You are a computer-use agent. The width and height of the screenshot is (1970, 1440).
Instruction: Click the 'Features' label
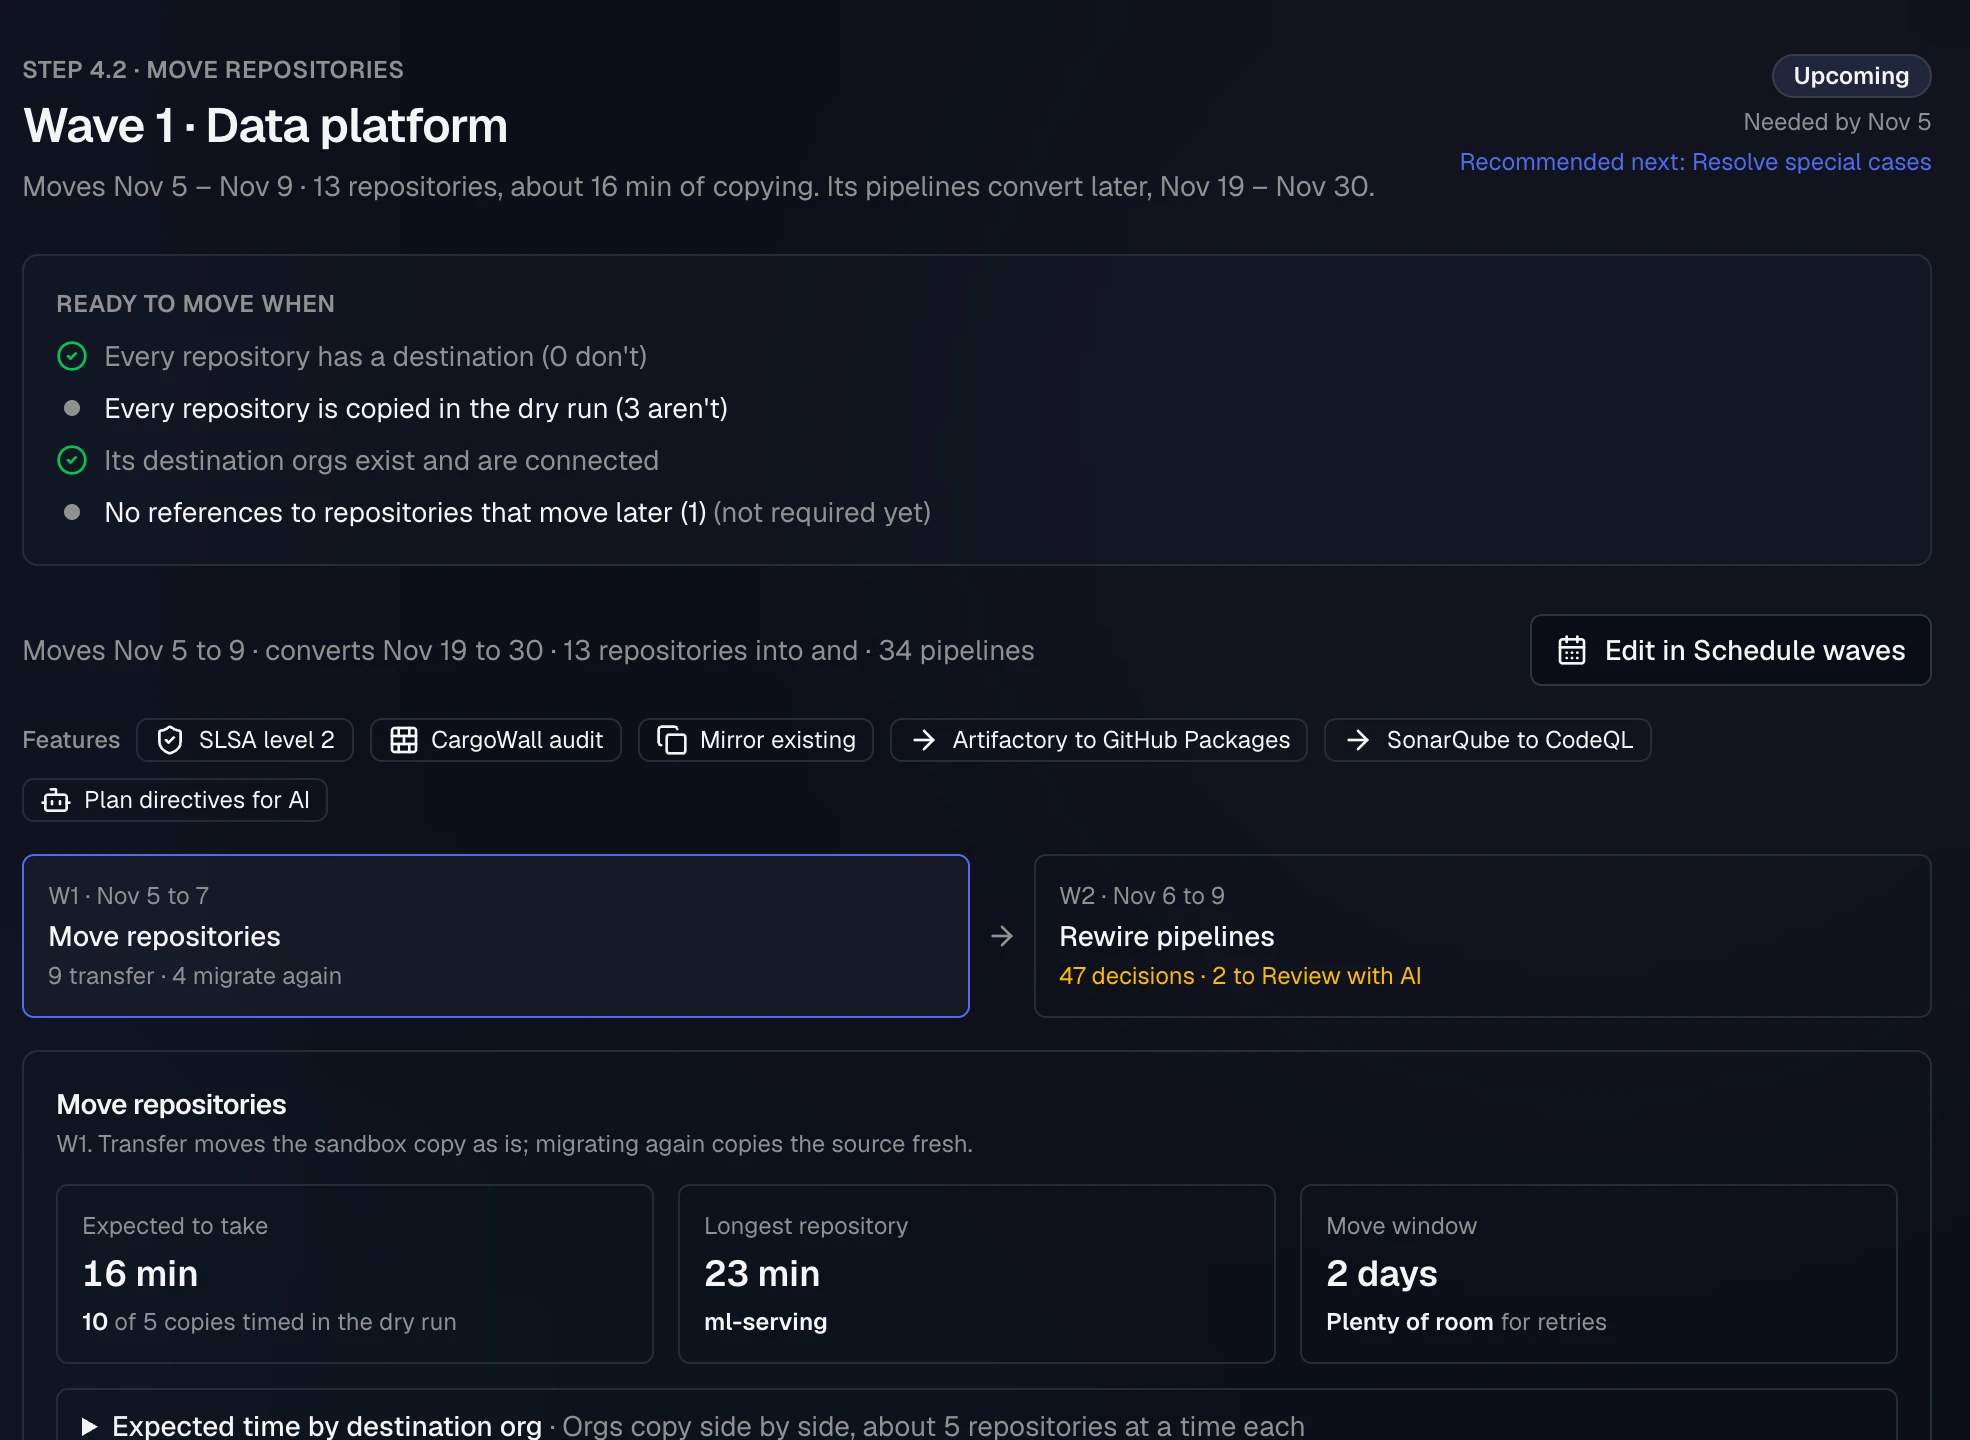point(71,740)
